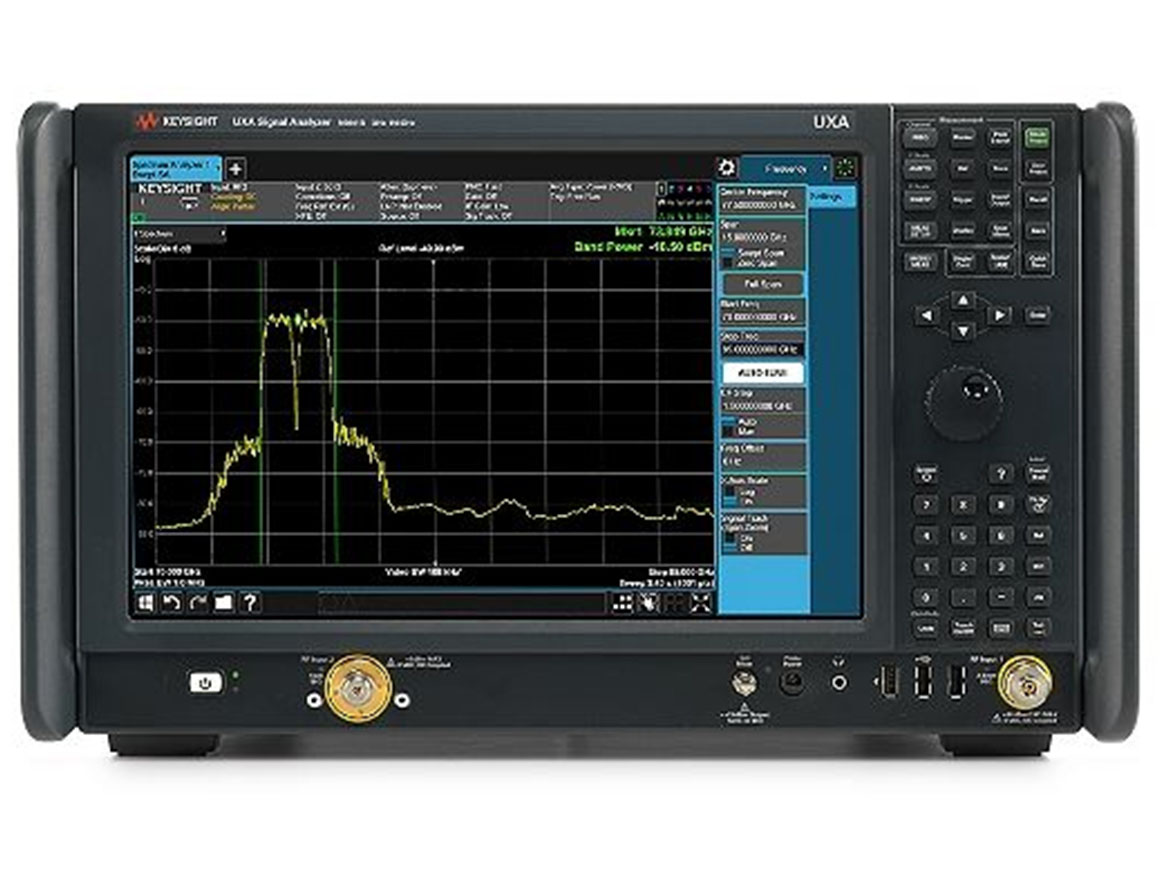Click the rotary tuning knob
The height and width of the screenshot is (870, 1160).
click(x=964, y=401)
